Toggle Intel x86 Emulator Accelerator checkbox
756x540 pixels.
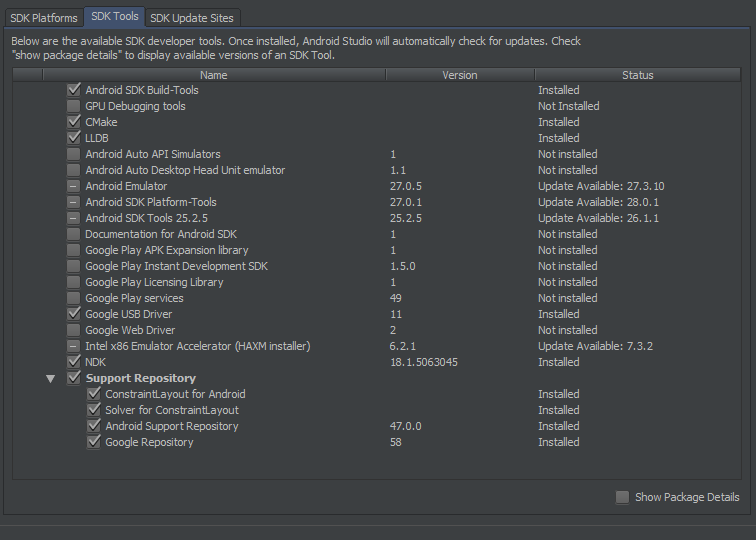[x=74, y=346]
